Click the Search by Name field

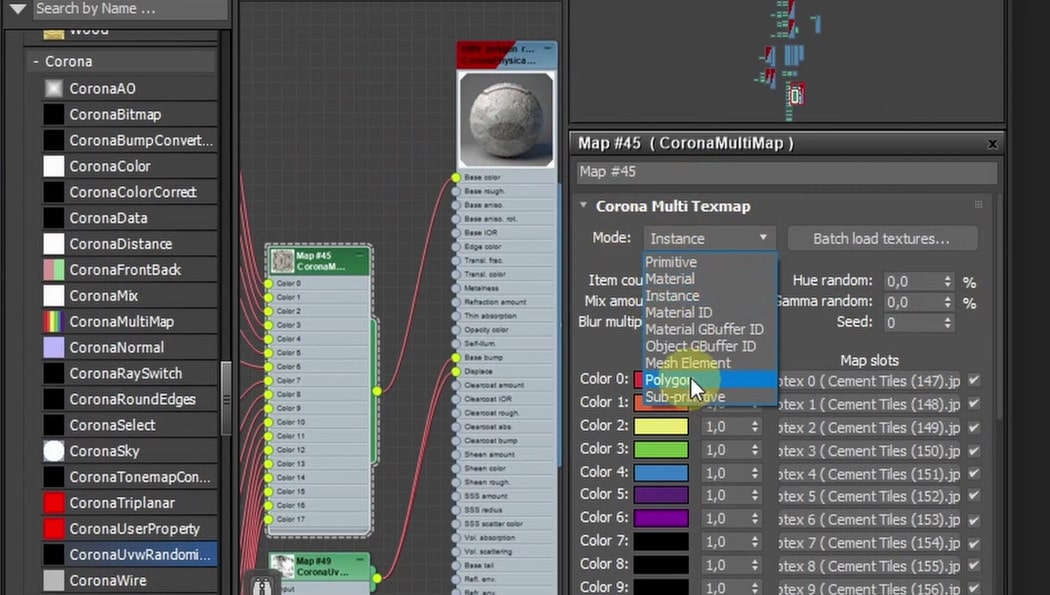tap(130, 9)
